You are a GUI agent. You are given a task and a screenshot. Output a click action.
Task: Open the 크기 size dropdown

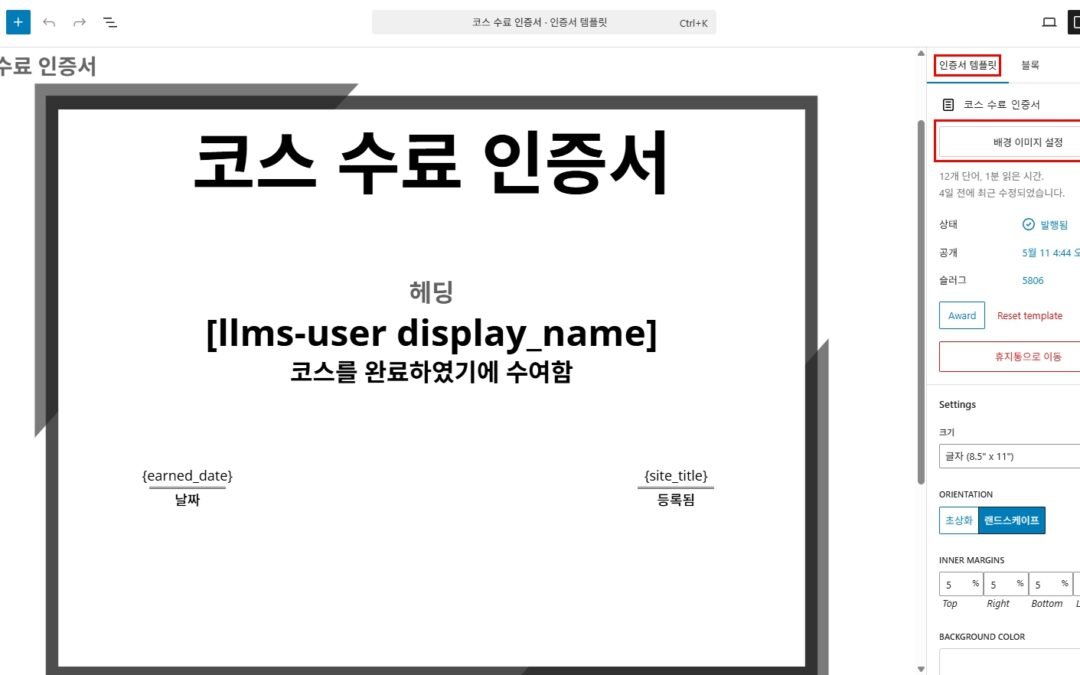tap(1010, 456)
